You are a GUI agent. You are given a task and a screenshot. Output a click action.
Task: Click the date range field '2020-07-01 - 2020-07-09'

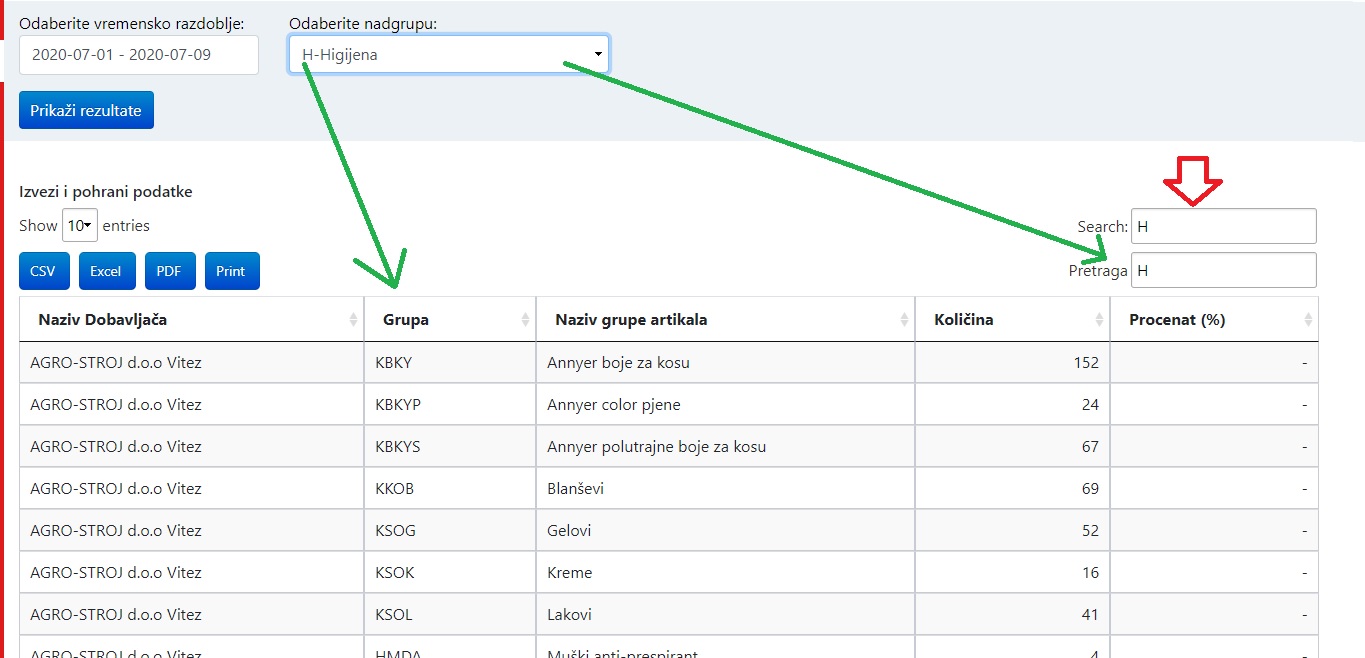click(138, 55)
